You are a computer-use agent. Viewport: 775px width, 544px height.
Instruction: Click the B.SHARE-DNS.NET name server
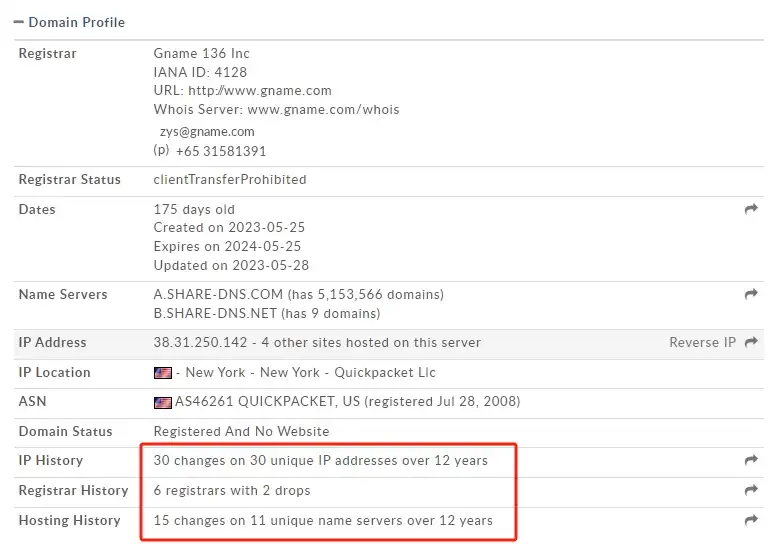215,313
